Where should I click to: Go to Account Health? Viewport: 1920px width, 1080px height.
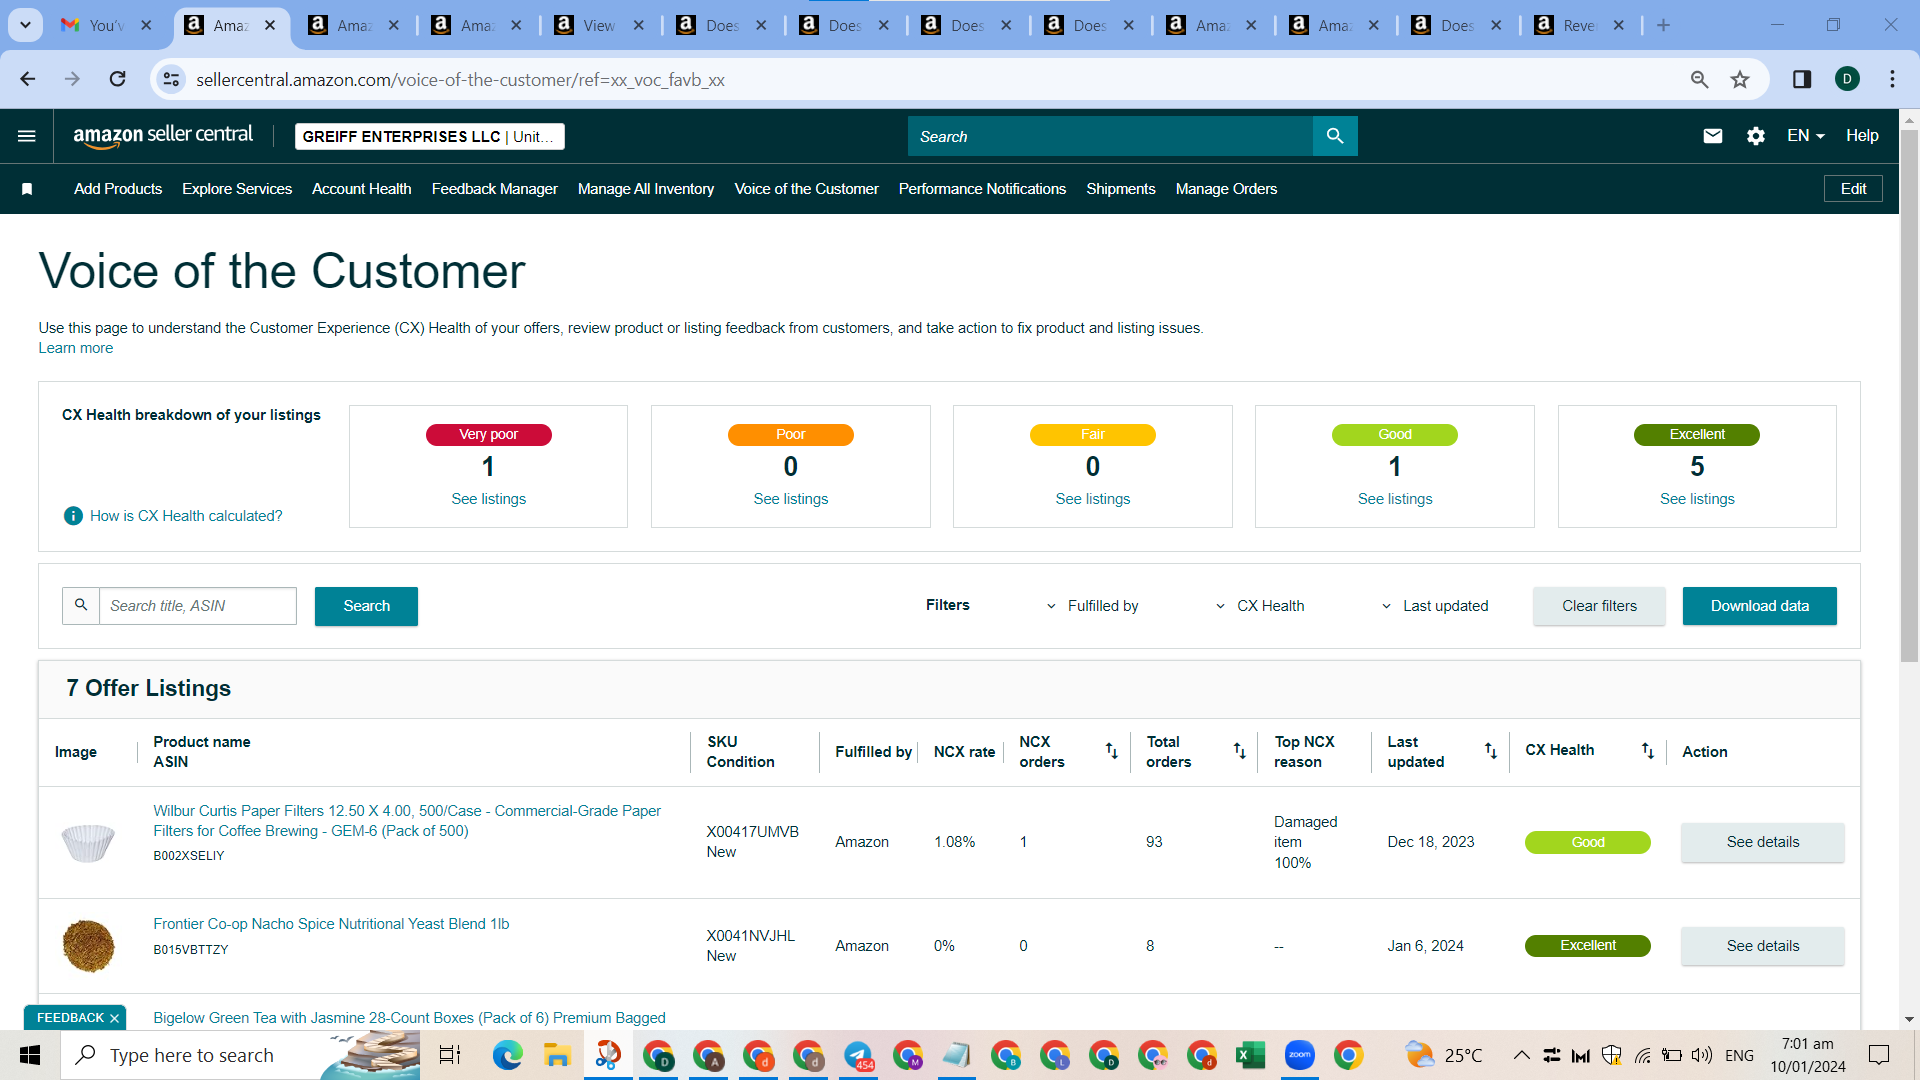click(x=362, y=189)
